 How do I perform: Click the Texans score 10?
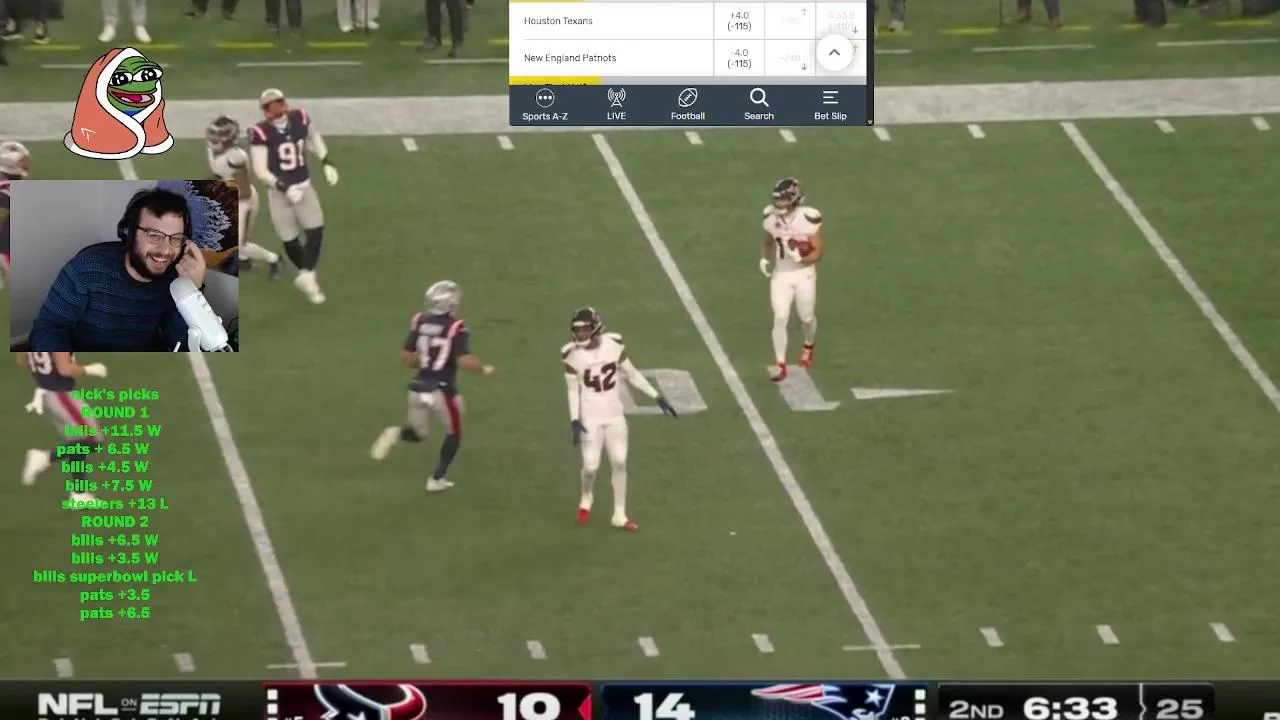tap(527, 705)
